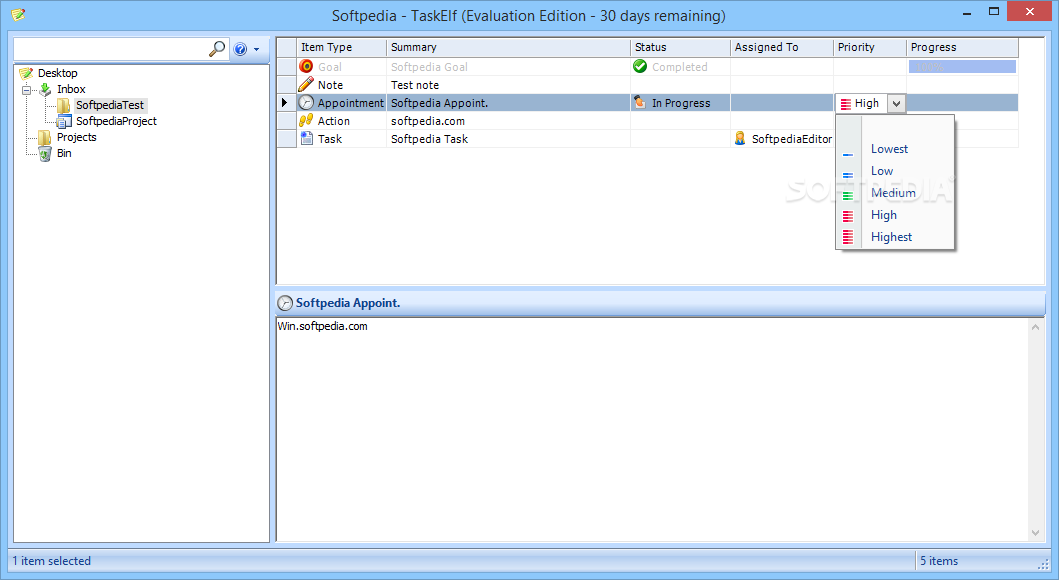The width and height of the screenshot is (1059, 580).
Task: Select the Desktop tree node
Action: (57, 73)
